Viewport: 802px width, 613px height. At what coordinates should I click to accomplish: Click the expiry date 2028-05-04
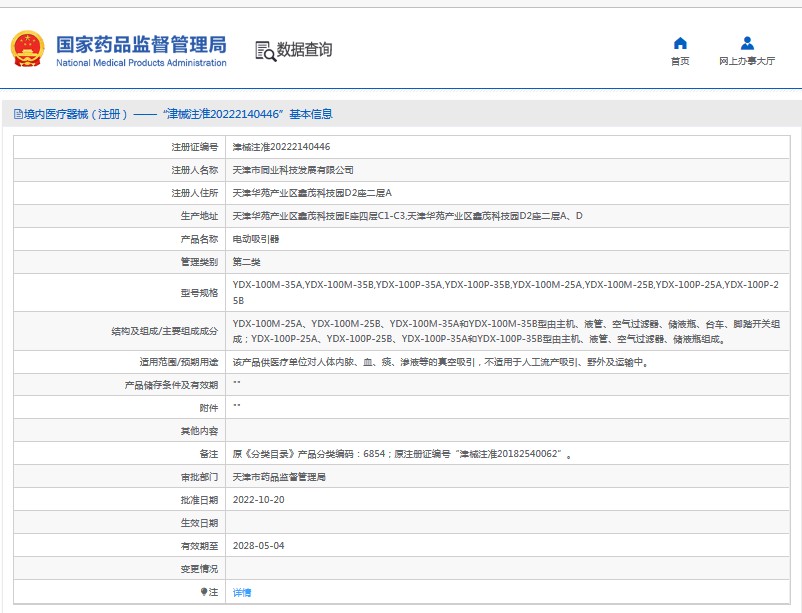259,545
